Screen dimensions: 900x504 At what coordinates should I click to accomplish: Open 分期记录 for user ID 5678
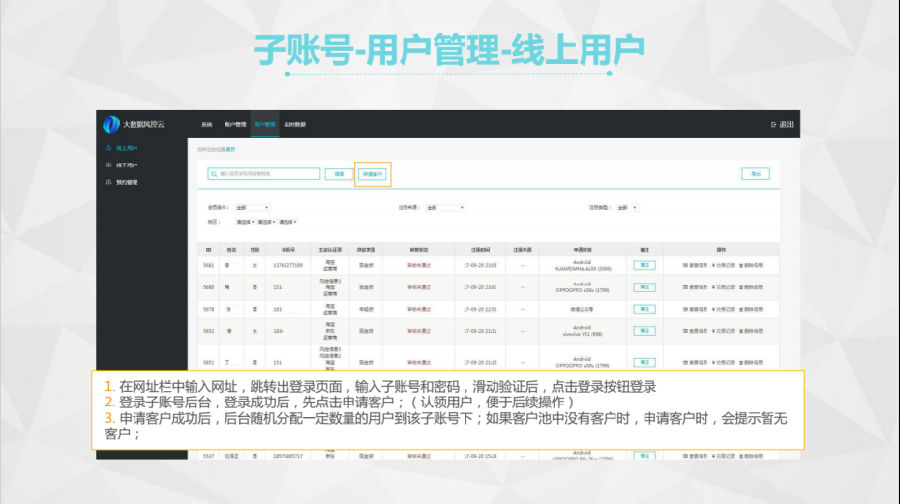[723, 309]
